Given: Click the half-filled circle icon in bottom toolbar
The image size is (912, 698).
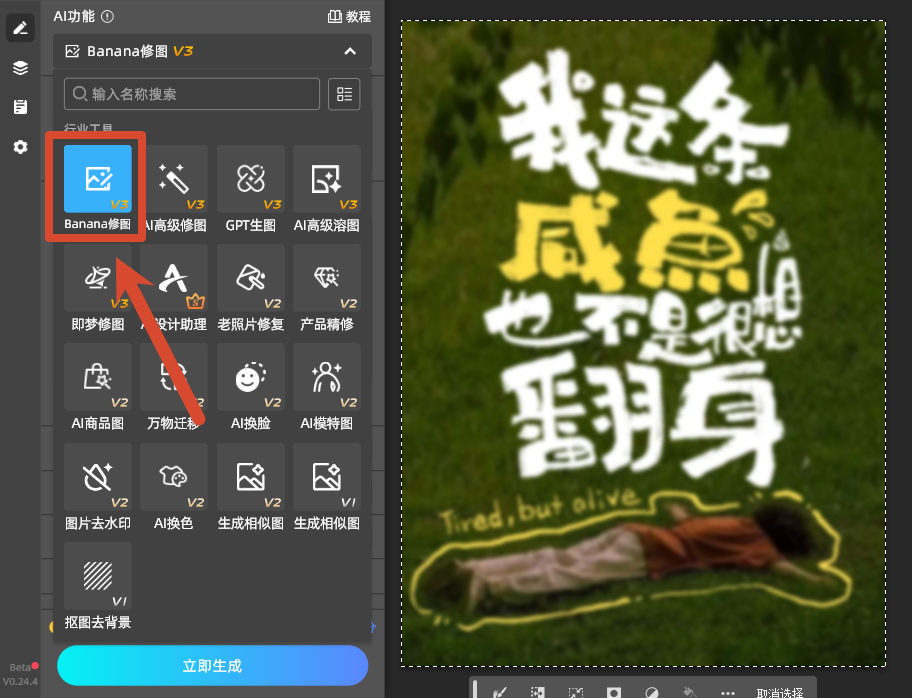Looking at the screenshot, I should tap(652, 693).
